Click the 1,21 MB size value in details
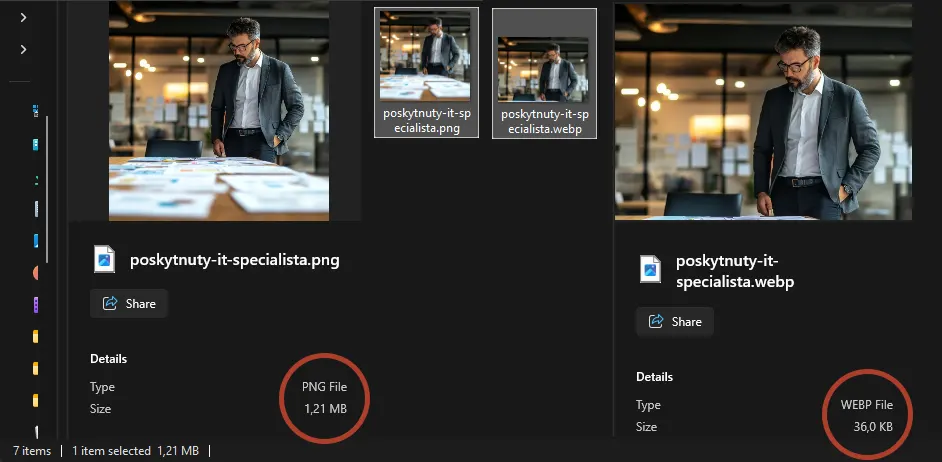This screenshot has width=942, height=462. click(325, 408)
